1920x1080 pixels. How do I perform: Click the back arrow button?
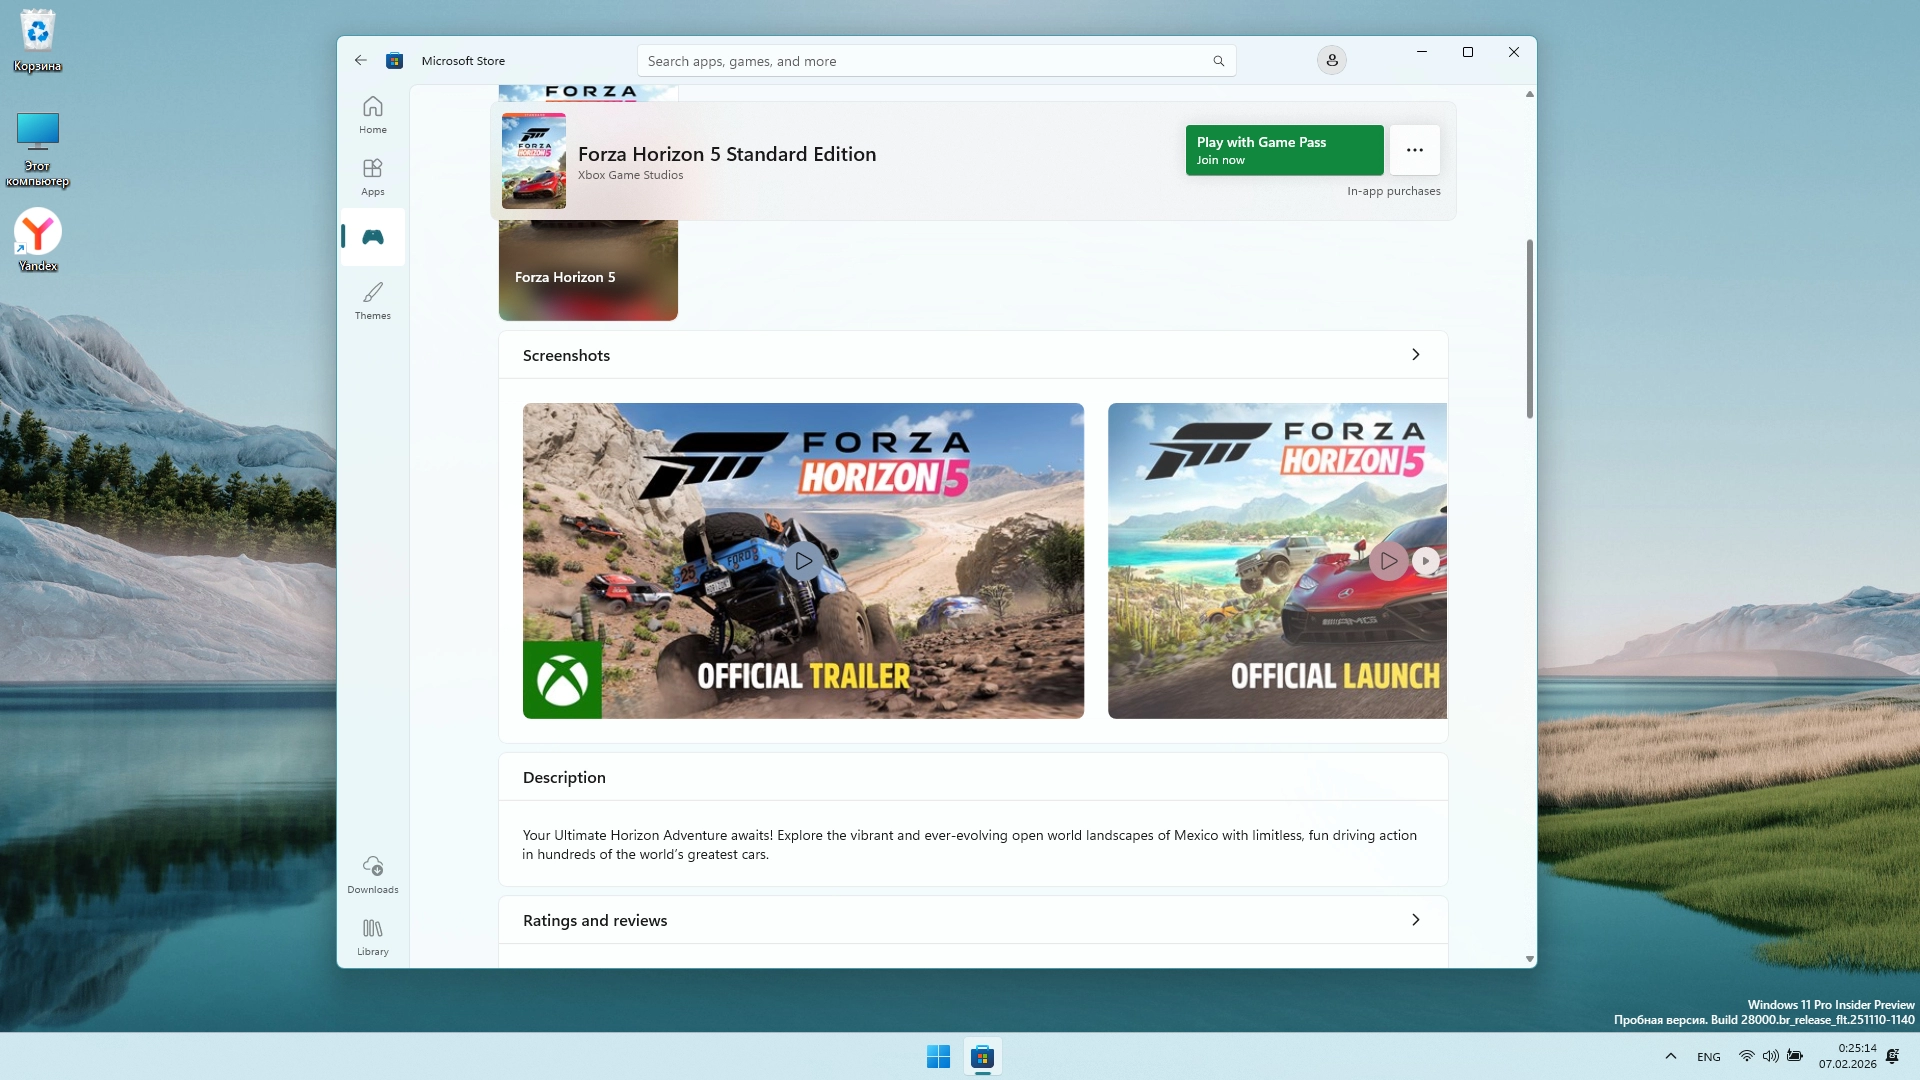pos(361,60)
